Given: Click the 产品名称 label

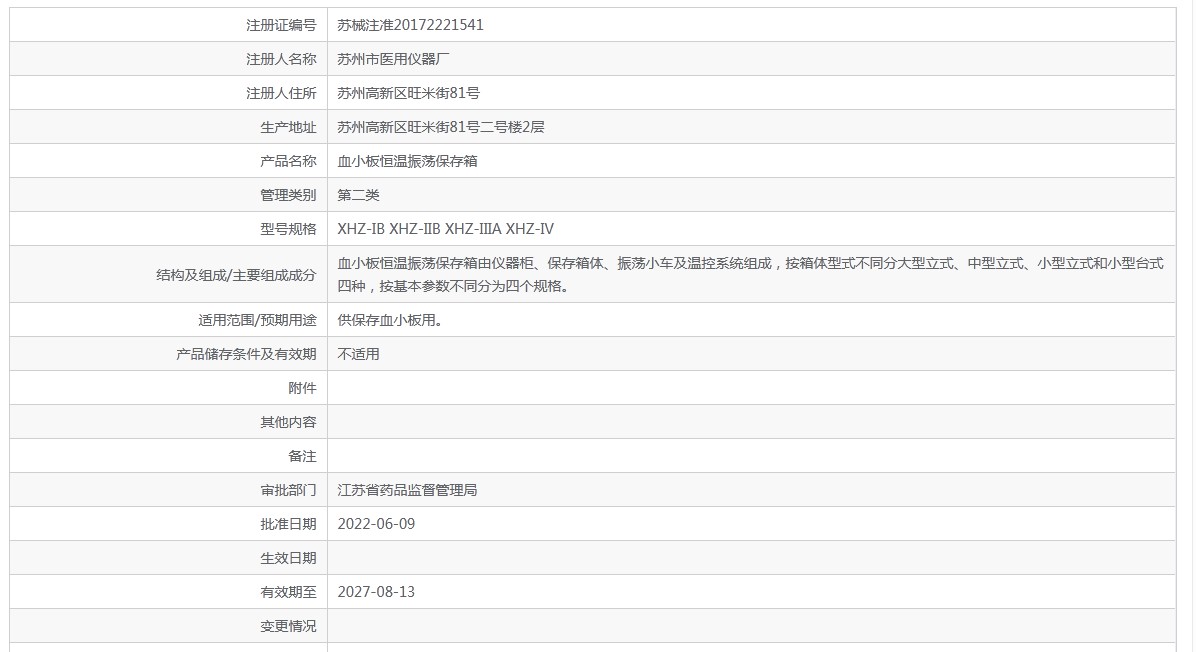Looking at the screenshot, I should click(288, 161).
